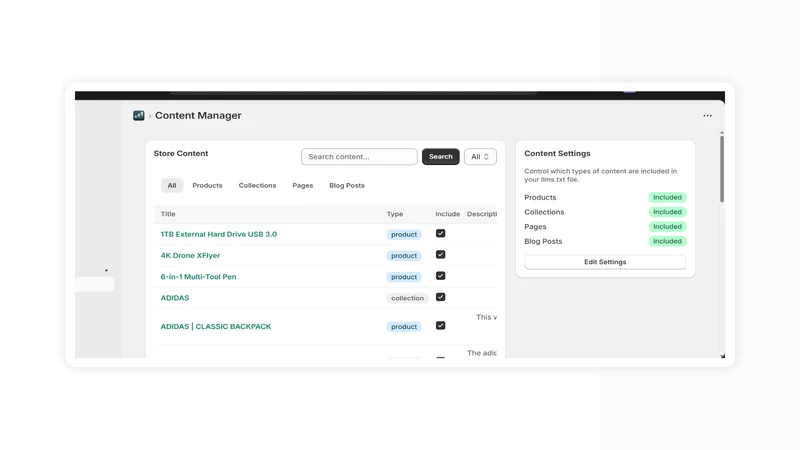Open ADIDAS | CLASSIC BACKPACK link
This screenshot has width=800, height=450.
click(216, 327)
